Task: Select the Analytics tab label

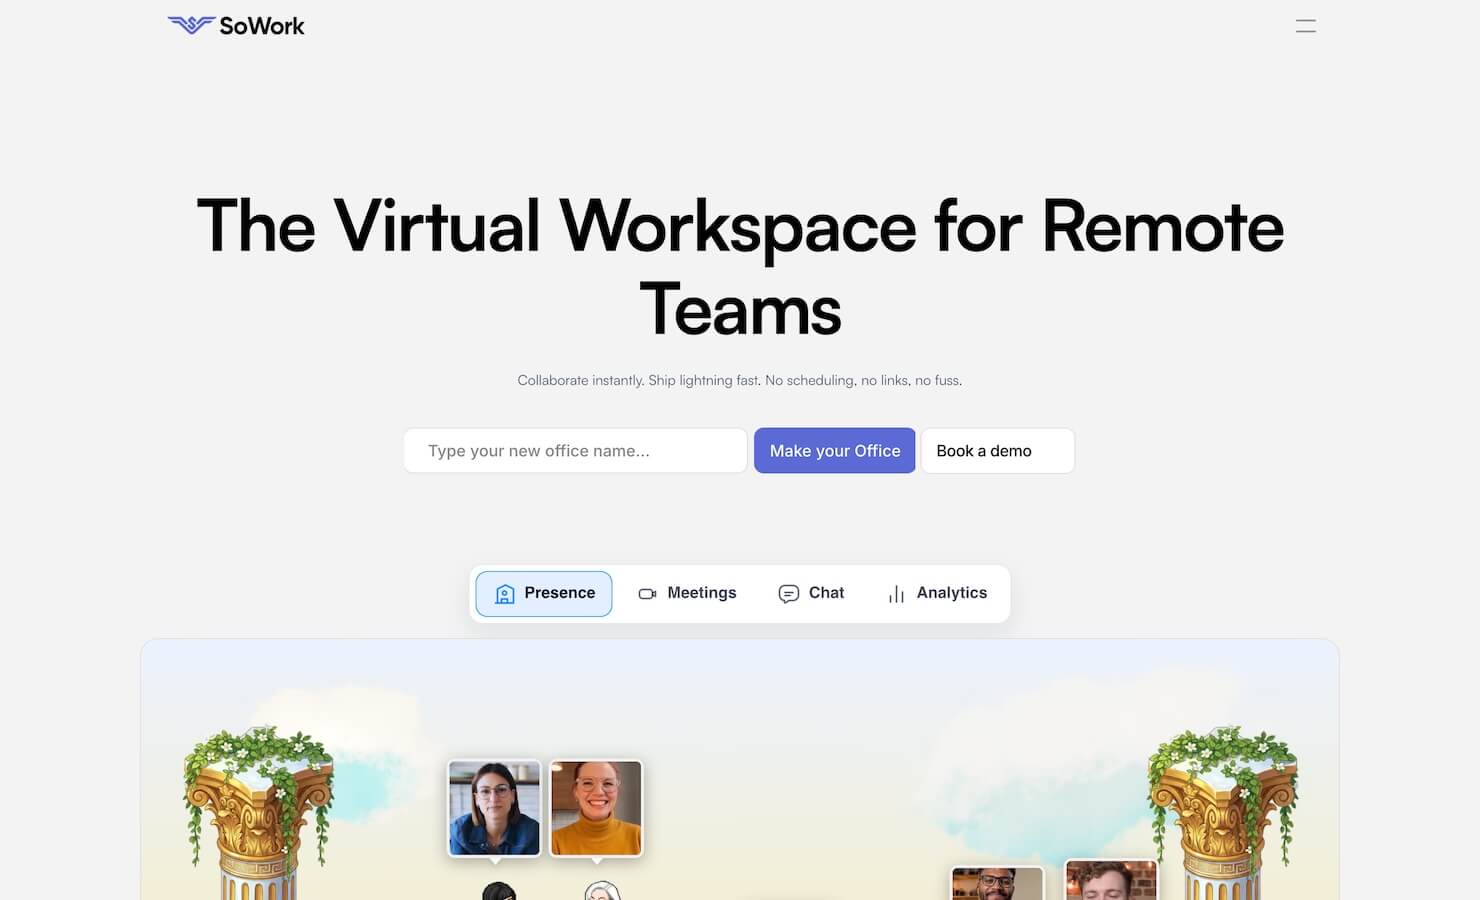Action: pyautogui.click(x=951, y=593)
